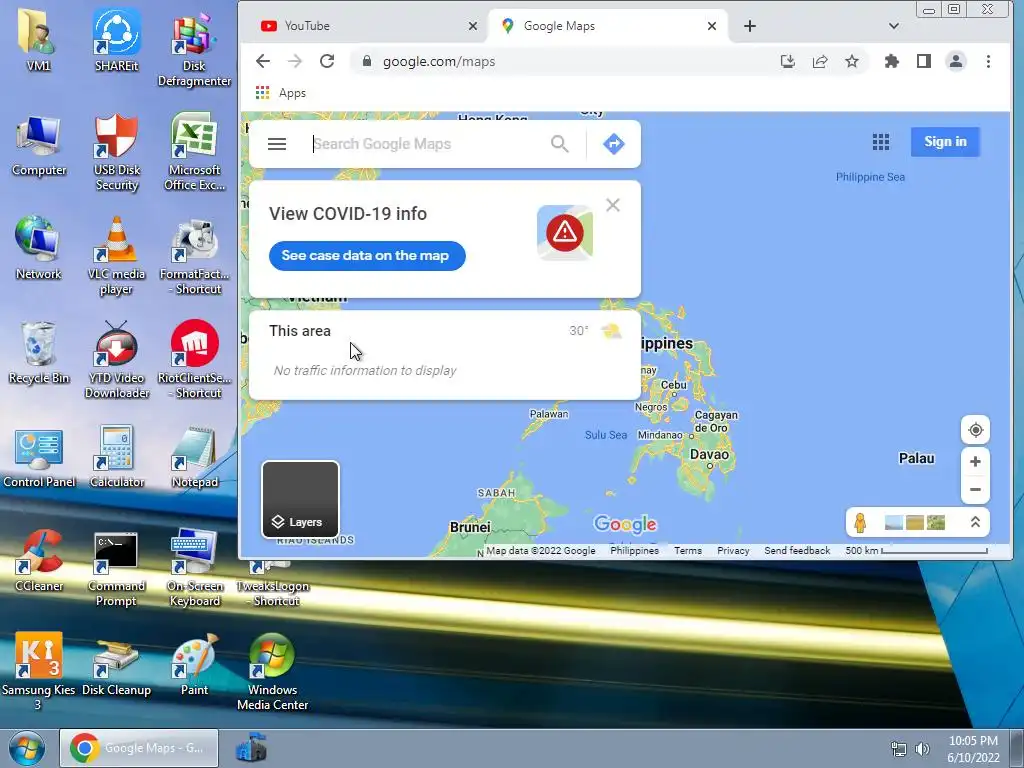Close the Google Maps tab
The width and height of the screenshot is (1024, 768).
[712, 26]
